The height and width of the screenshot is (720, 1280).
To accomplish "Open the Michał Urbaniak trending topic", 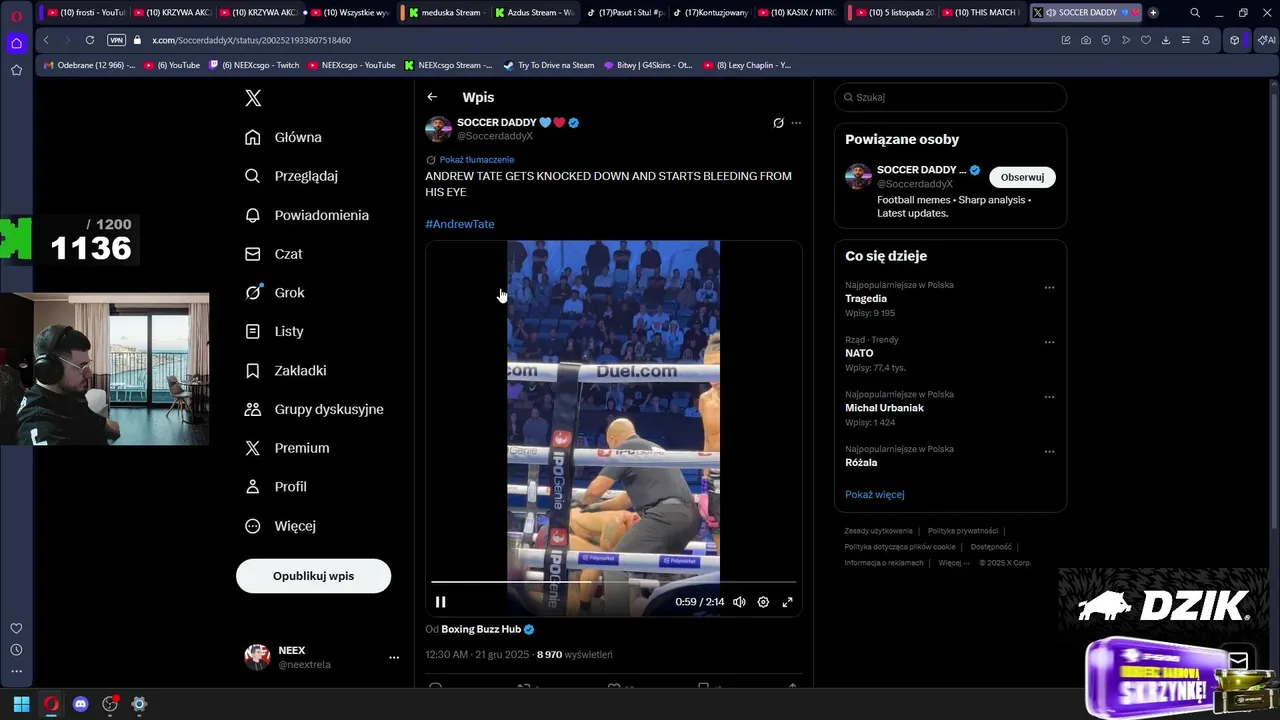I will tap(884, 408).
